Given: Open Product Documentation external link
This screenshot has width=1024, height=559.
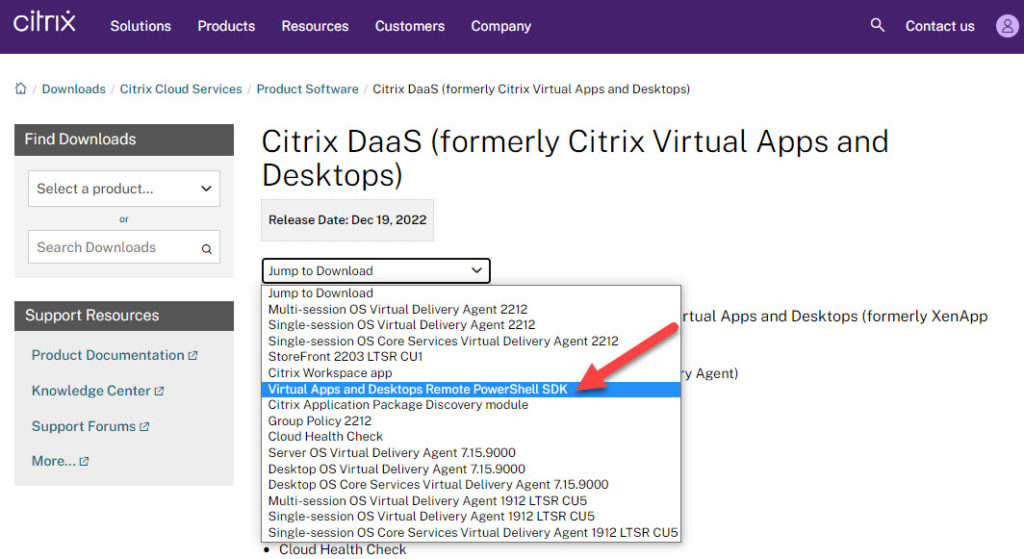Looking at the screenshot, I should 114,355.
